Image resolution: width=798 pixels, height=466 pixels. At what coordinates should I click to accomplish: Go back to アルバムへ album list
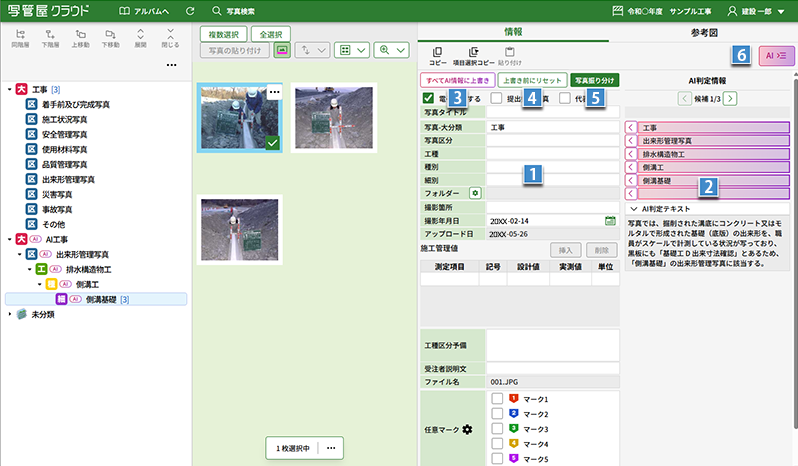pyautogui.click(x=144, y=11)
